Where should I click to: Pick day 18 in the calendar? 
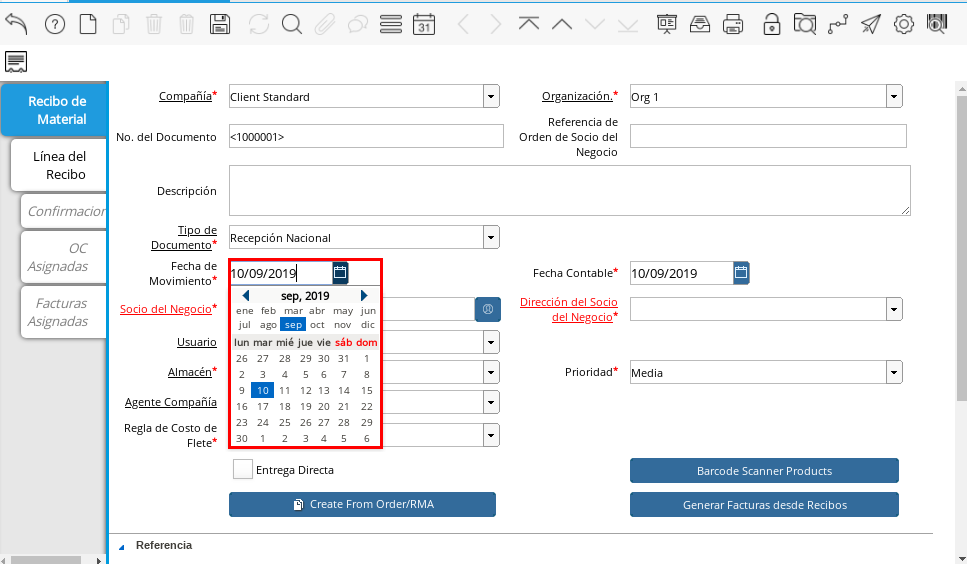284,407
